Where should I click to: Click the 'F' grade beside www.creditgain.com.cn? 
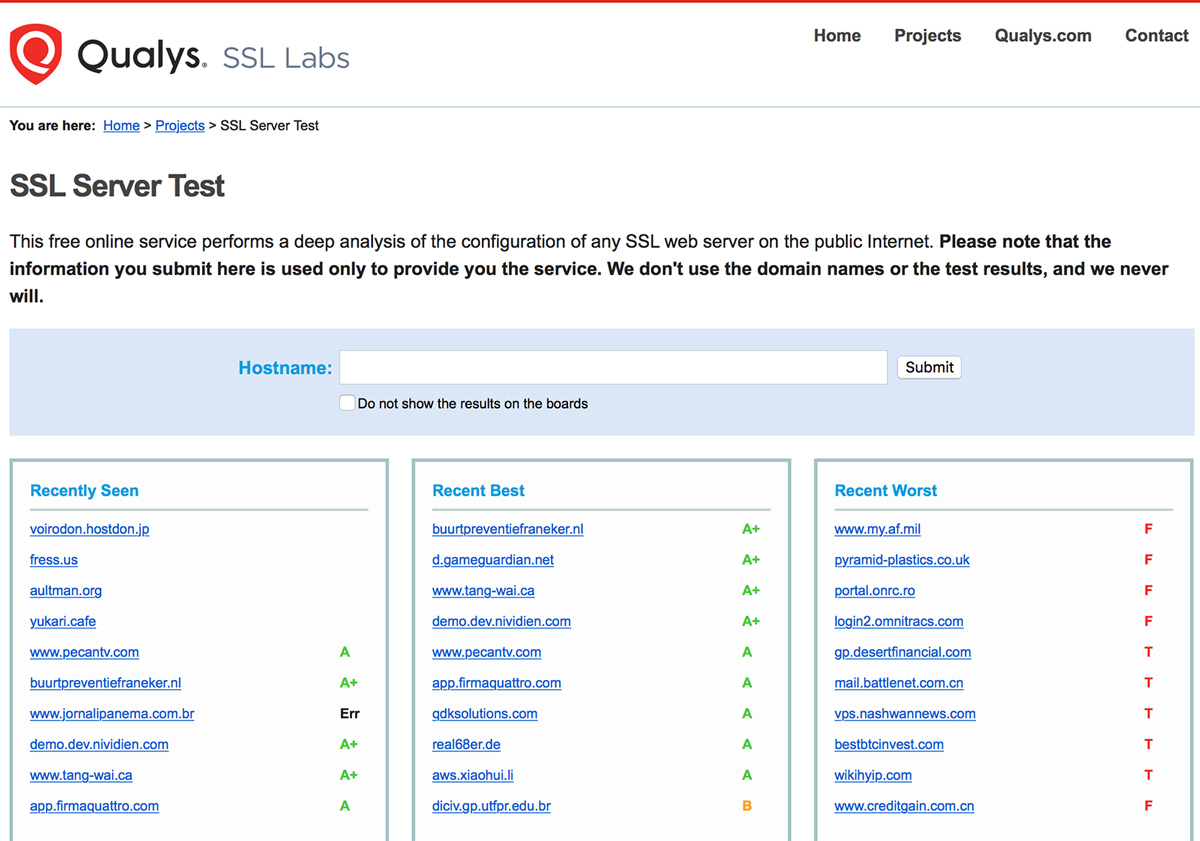1149,806
